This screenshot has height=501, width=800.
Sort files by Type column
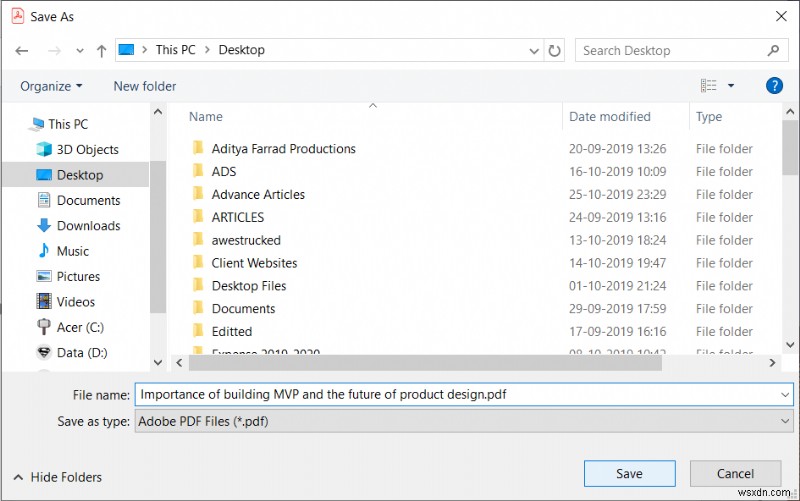[709, 117]
